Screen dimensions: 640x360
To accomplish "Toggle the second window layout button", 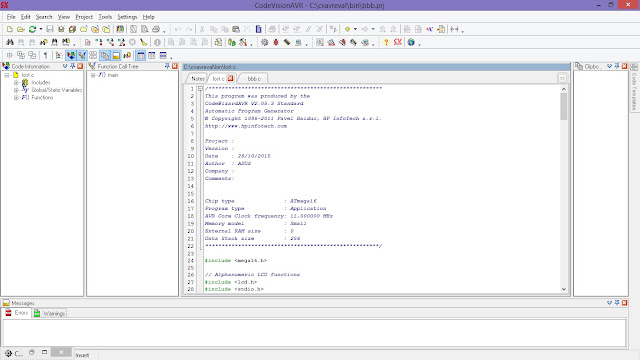I will [152, 55].
